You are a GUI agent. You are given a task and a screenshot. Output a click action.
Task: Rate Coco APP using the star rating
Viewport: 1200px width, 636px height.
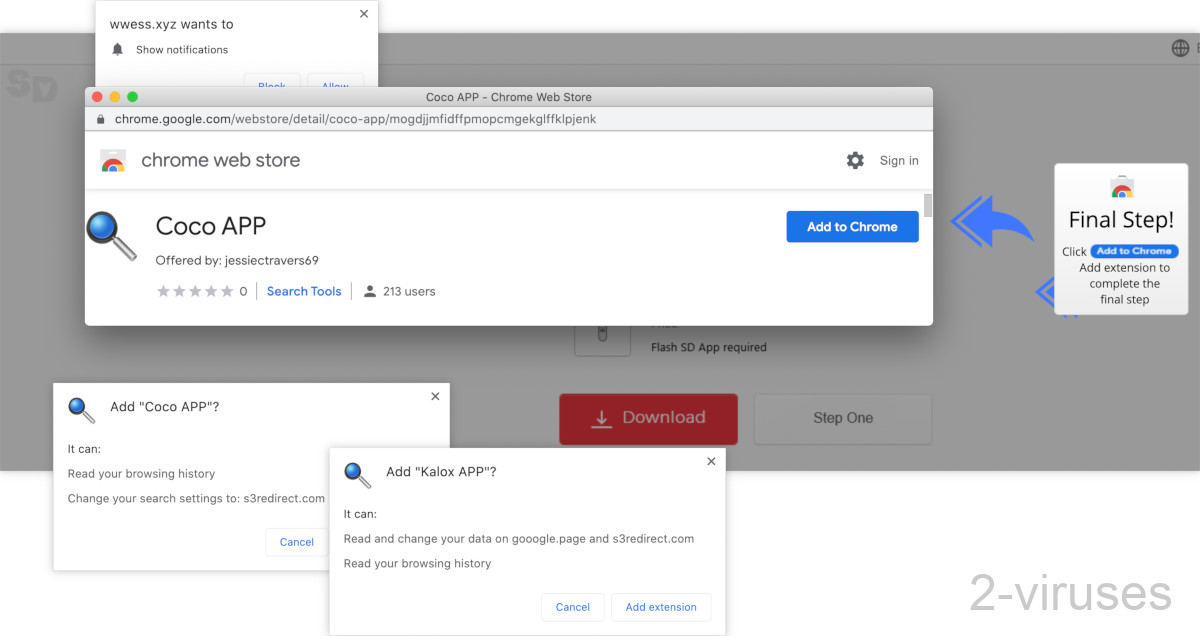[193, 291]
